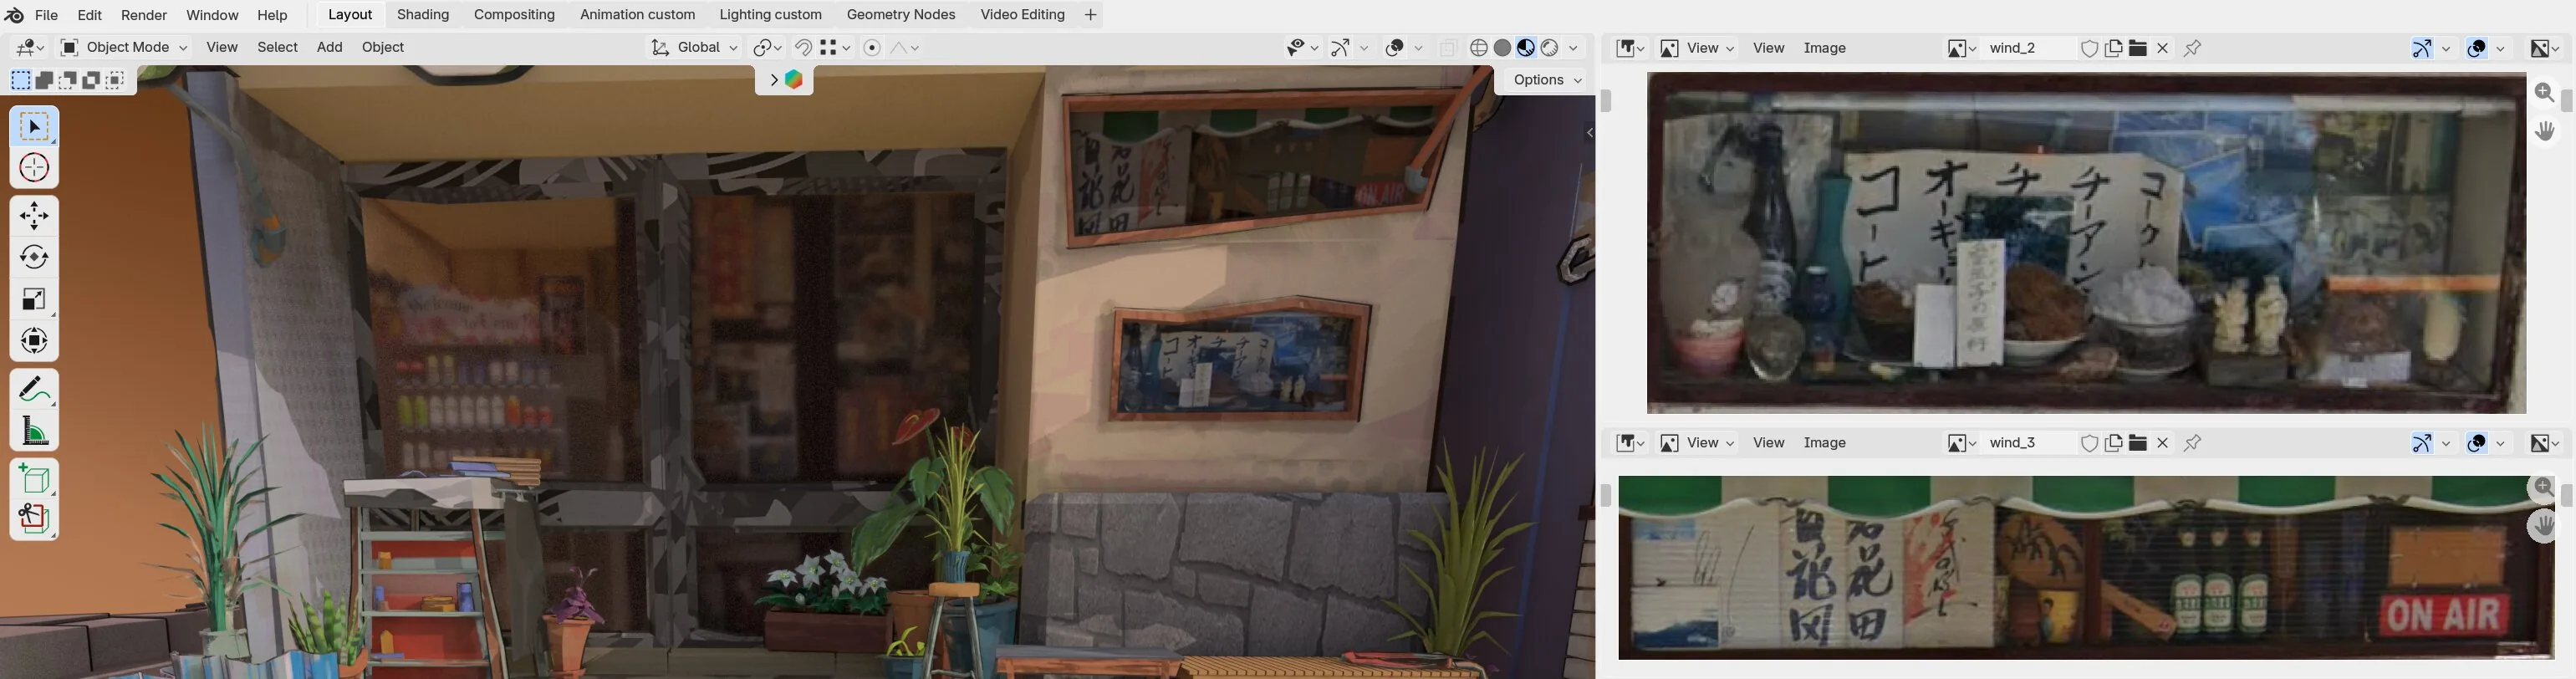Unlink the wind_2 image with X
This screenshot has height=679, width=2576.
tap(2162, 48)
